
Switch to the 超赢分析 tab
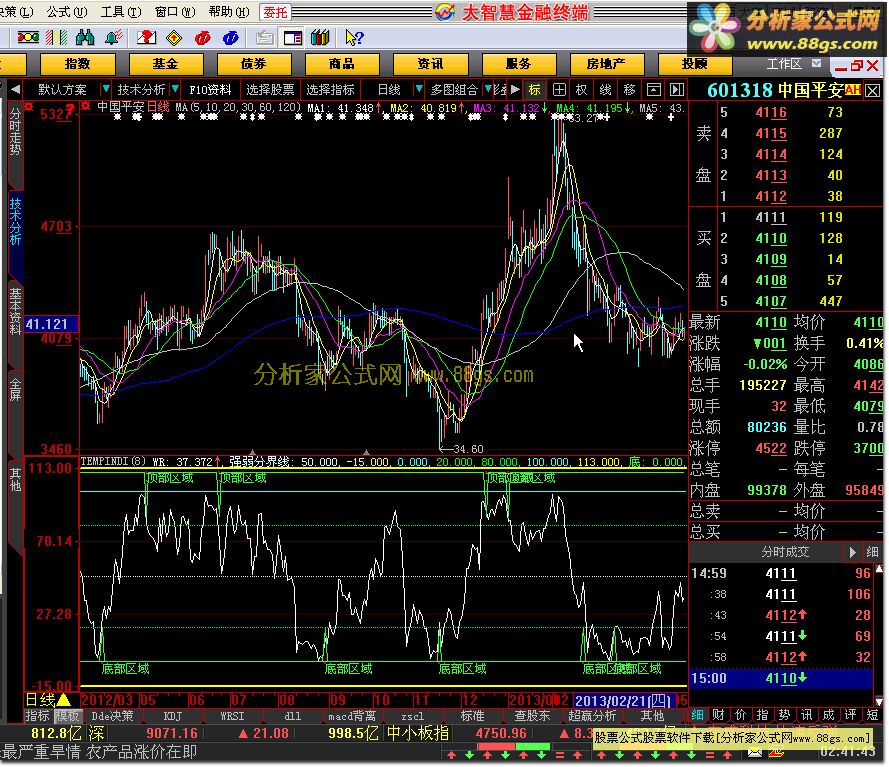[592, 716]
